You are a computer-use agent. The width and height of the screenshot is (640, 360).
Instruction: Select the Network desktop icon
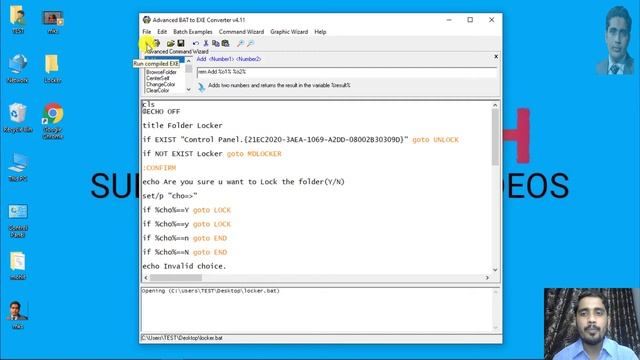(x=18, y=69)
